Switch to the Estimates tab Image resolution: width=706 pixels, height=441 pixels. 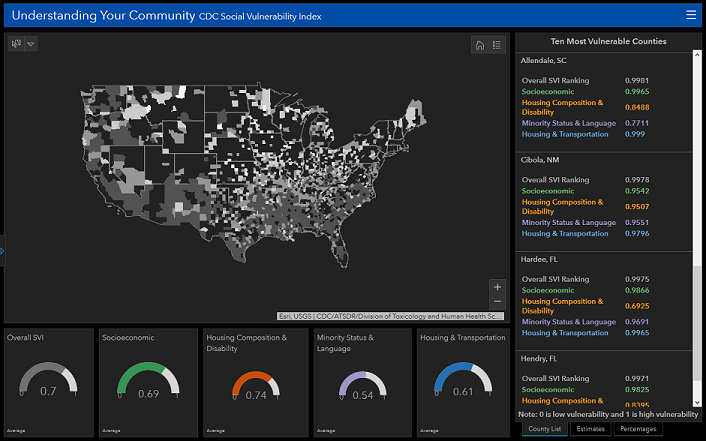pos(590,429)
